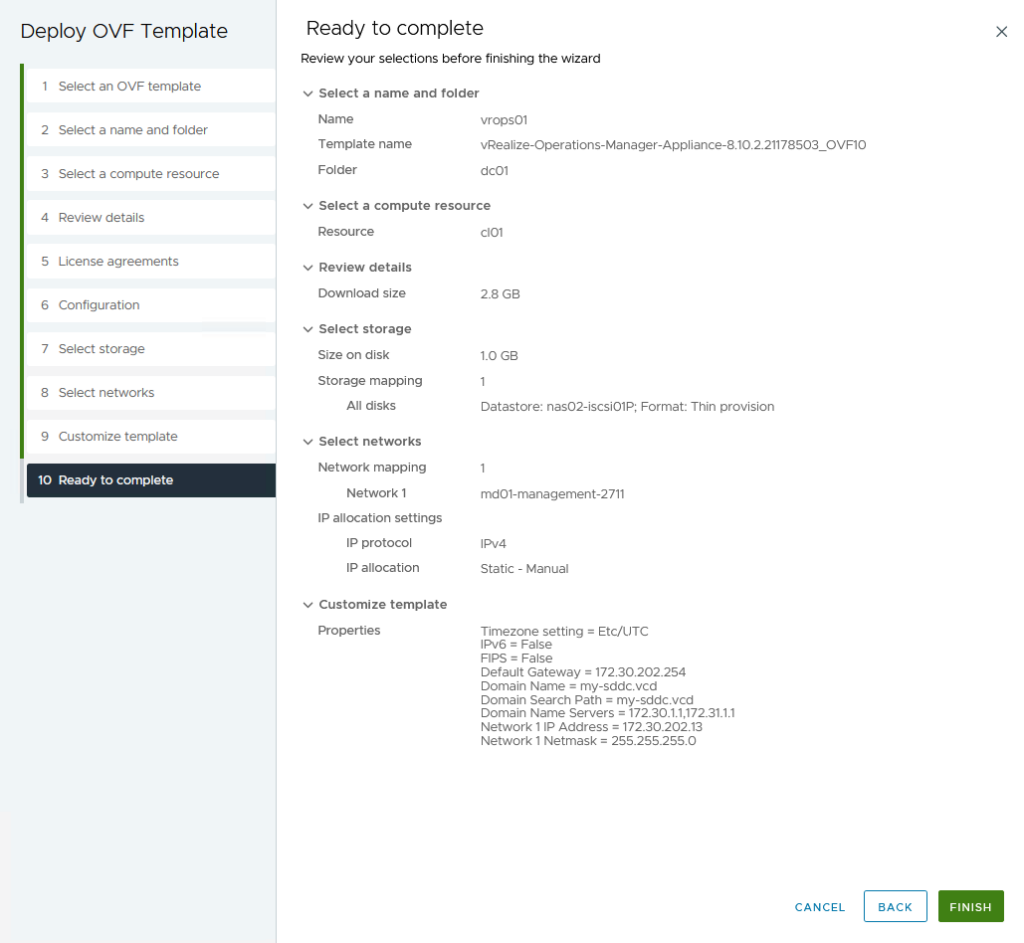Go to step 1 Select an OVF template
1024x943 pixels.
pyautogui.click(x=130, y=86)
